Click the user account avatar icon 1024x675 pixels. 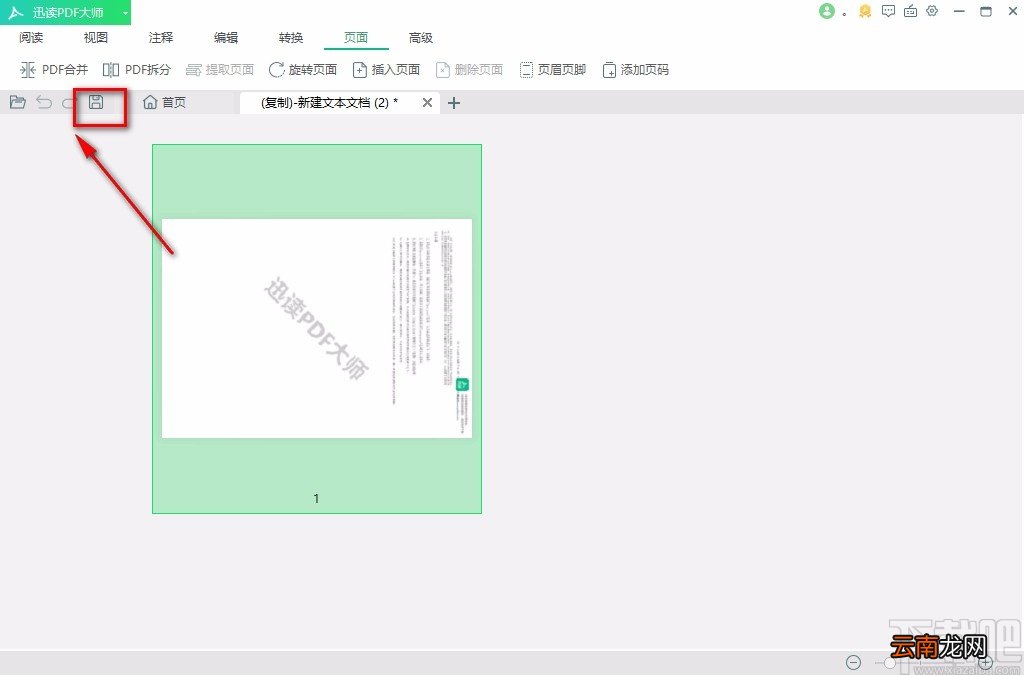(x=827, y=11)
